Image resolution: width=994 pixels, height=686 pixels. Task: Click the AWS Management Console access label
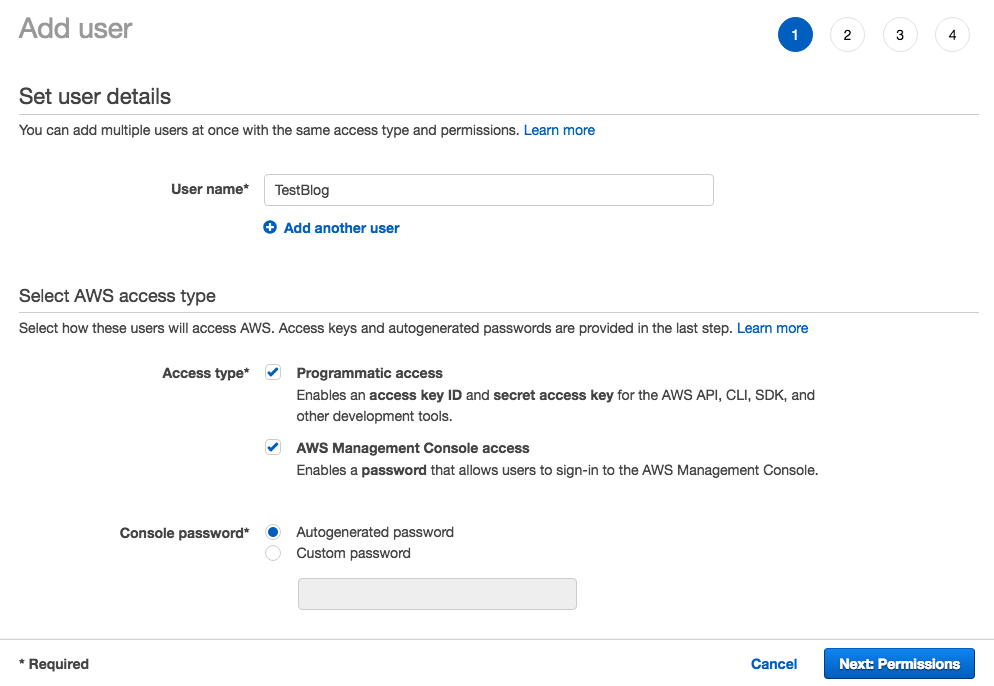click(413, 448)
